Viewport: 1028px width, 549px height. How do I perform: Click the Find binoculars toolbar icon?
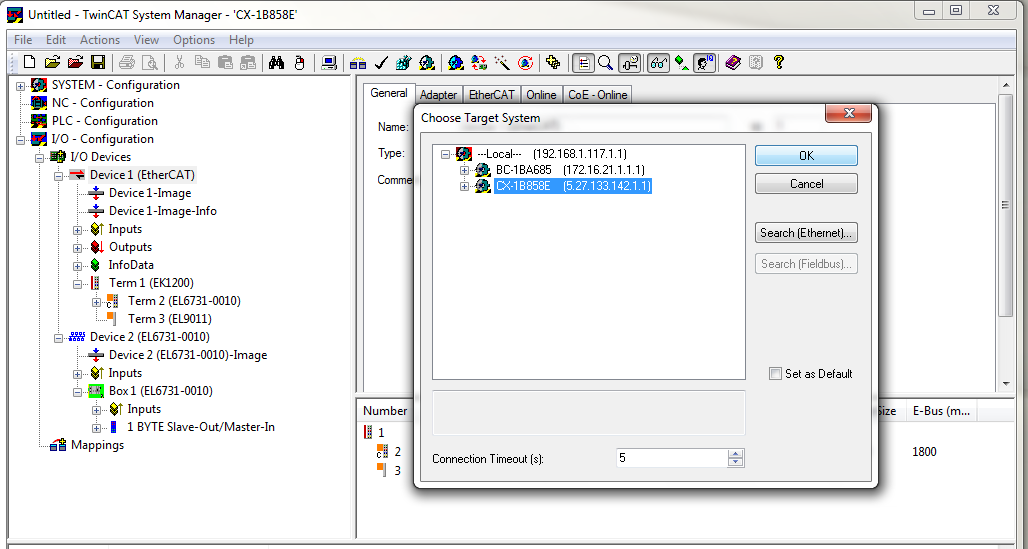tap(276, 62)
